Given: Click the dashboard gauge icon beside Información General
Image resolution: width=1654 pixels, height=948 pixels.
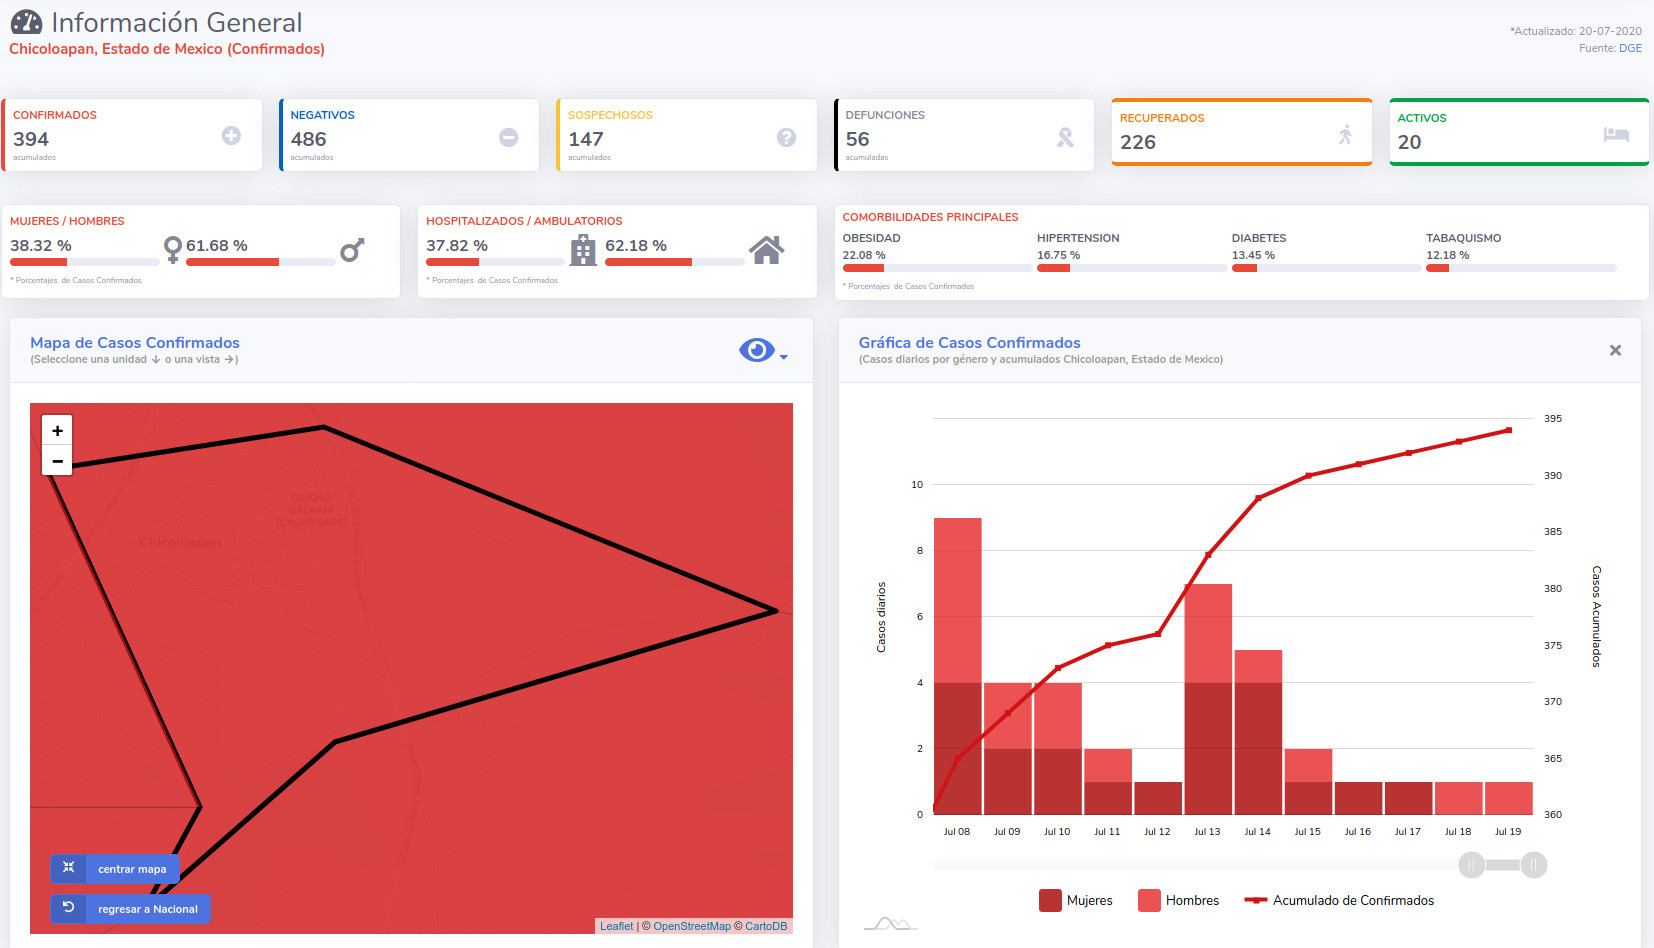Looking at the screenshot, I should tap(27, 22).
